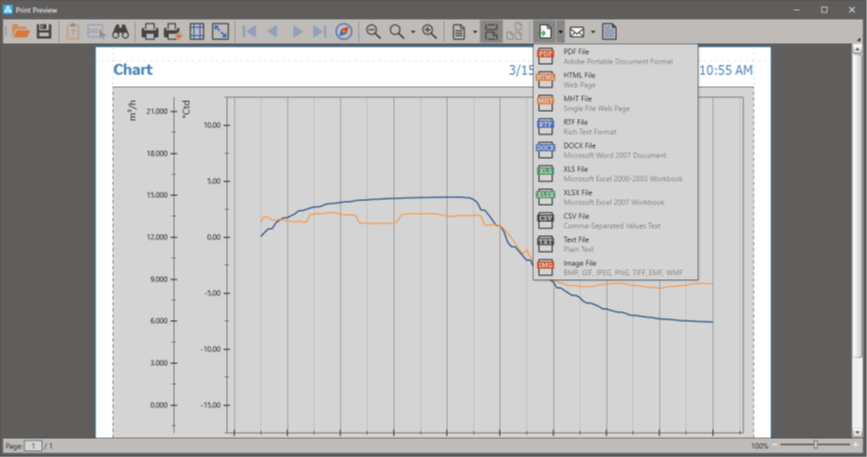Image resolution: width=867 pixels, height=457 pixels.
Task: Click the Save floppy disk icon
Action: pos(44,32)
